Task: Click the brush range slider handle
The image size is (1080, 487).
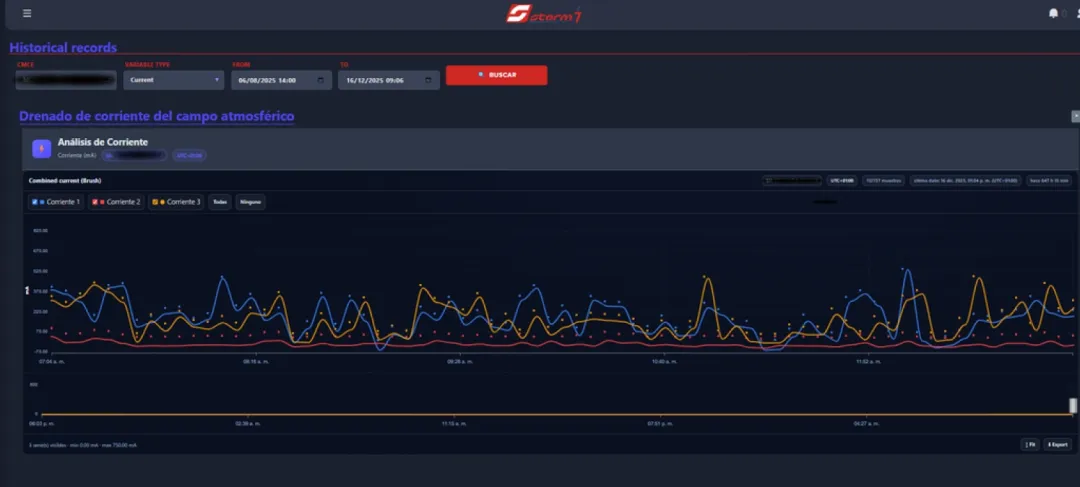Action: click(1072, 406)
